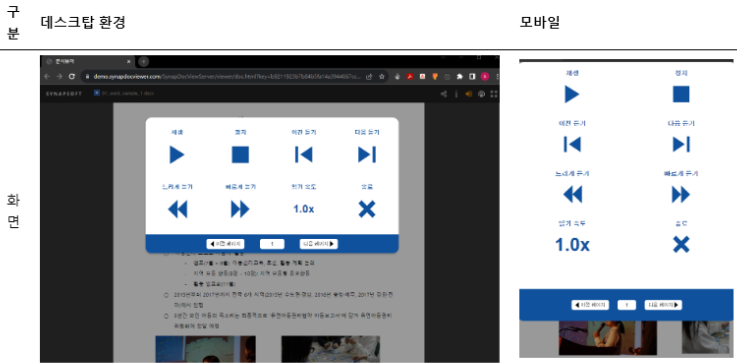Screen dimensions: 737x364
Task: Click the mobile stop square icon
Action: 681,94
